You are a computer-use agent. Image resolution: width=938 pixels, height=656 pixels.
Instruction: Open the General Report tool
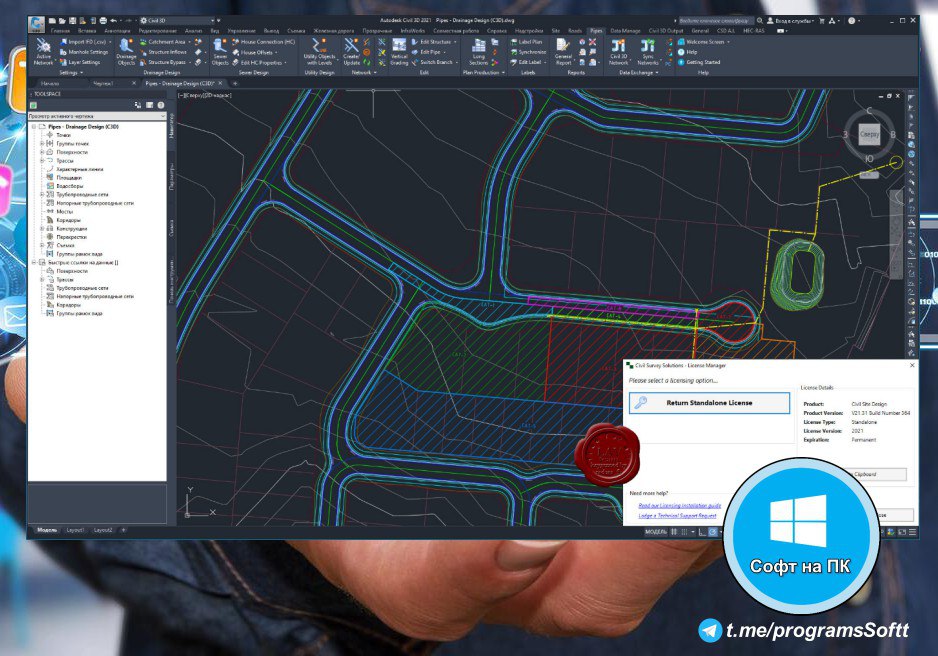563,51
